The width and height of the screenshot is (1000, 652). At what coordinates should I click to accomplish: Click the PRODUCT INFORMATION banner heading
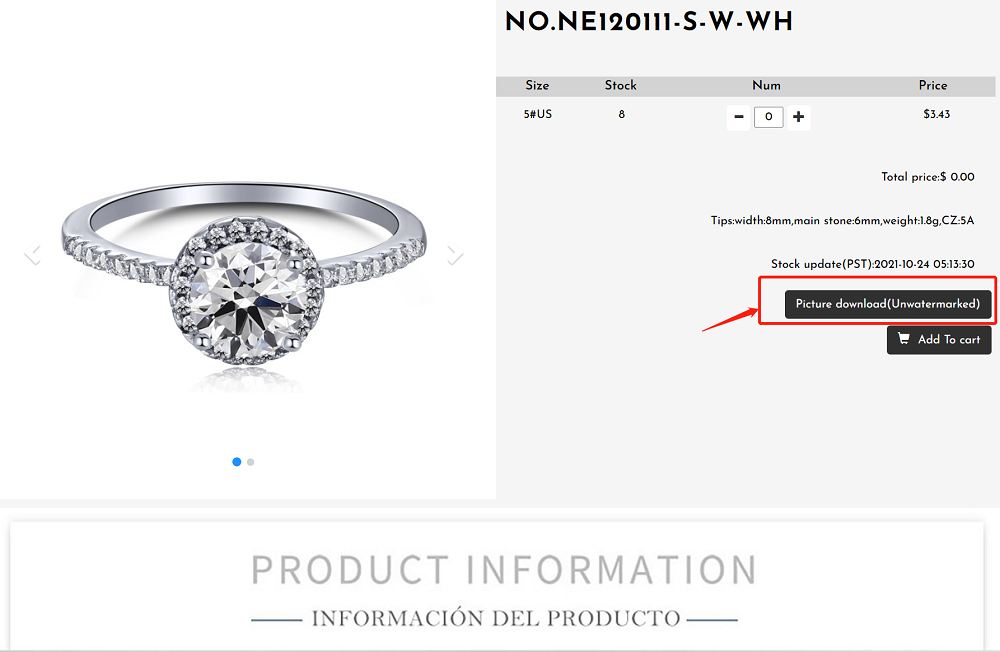tap(504, 570)
